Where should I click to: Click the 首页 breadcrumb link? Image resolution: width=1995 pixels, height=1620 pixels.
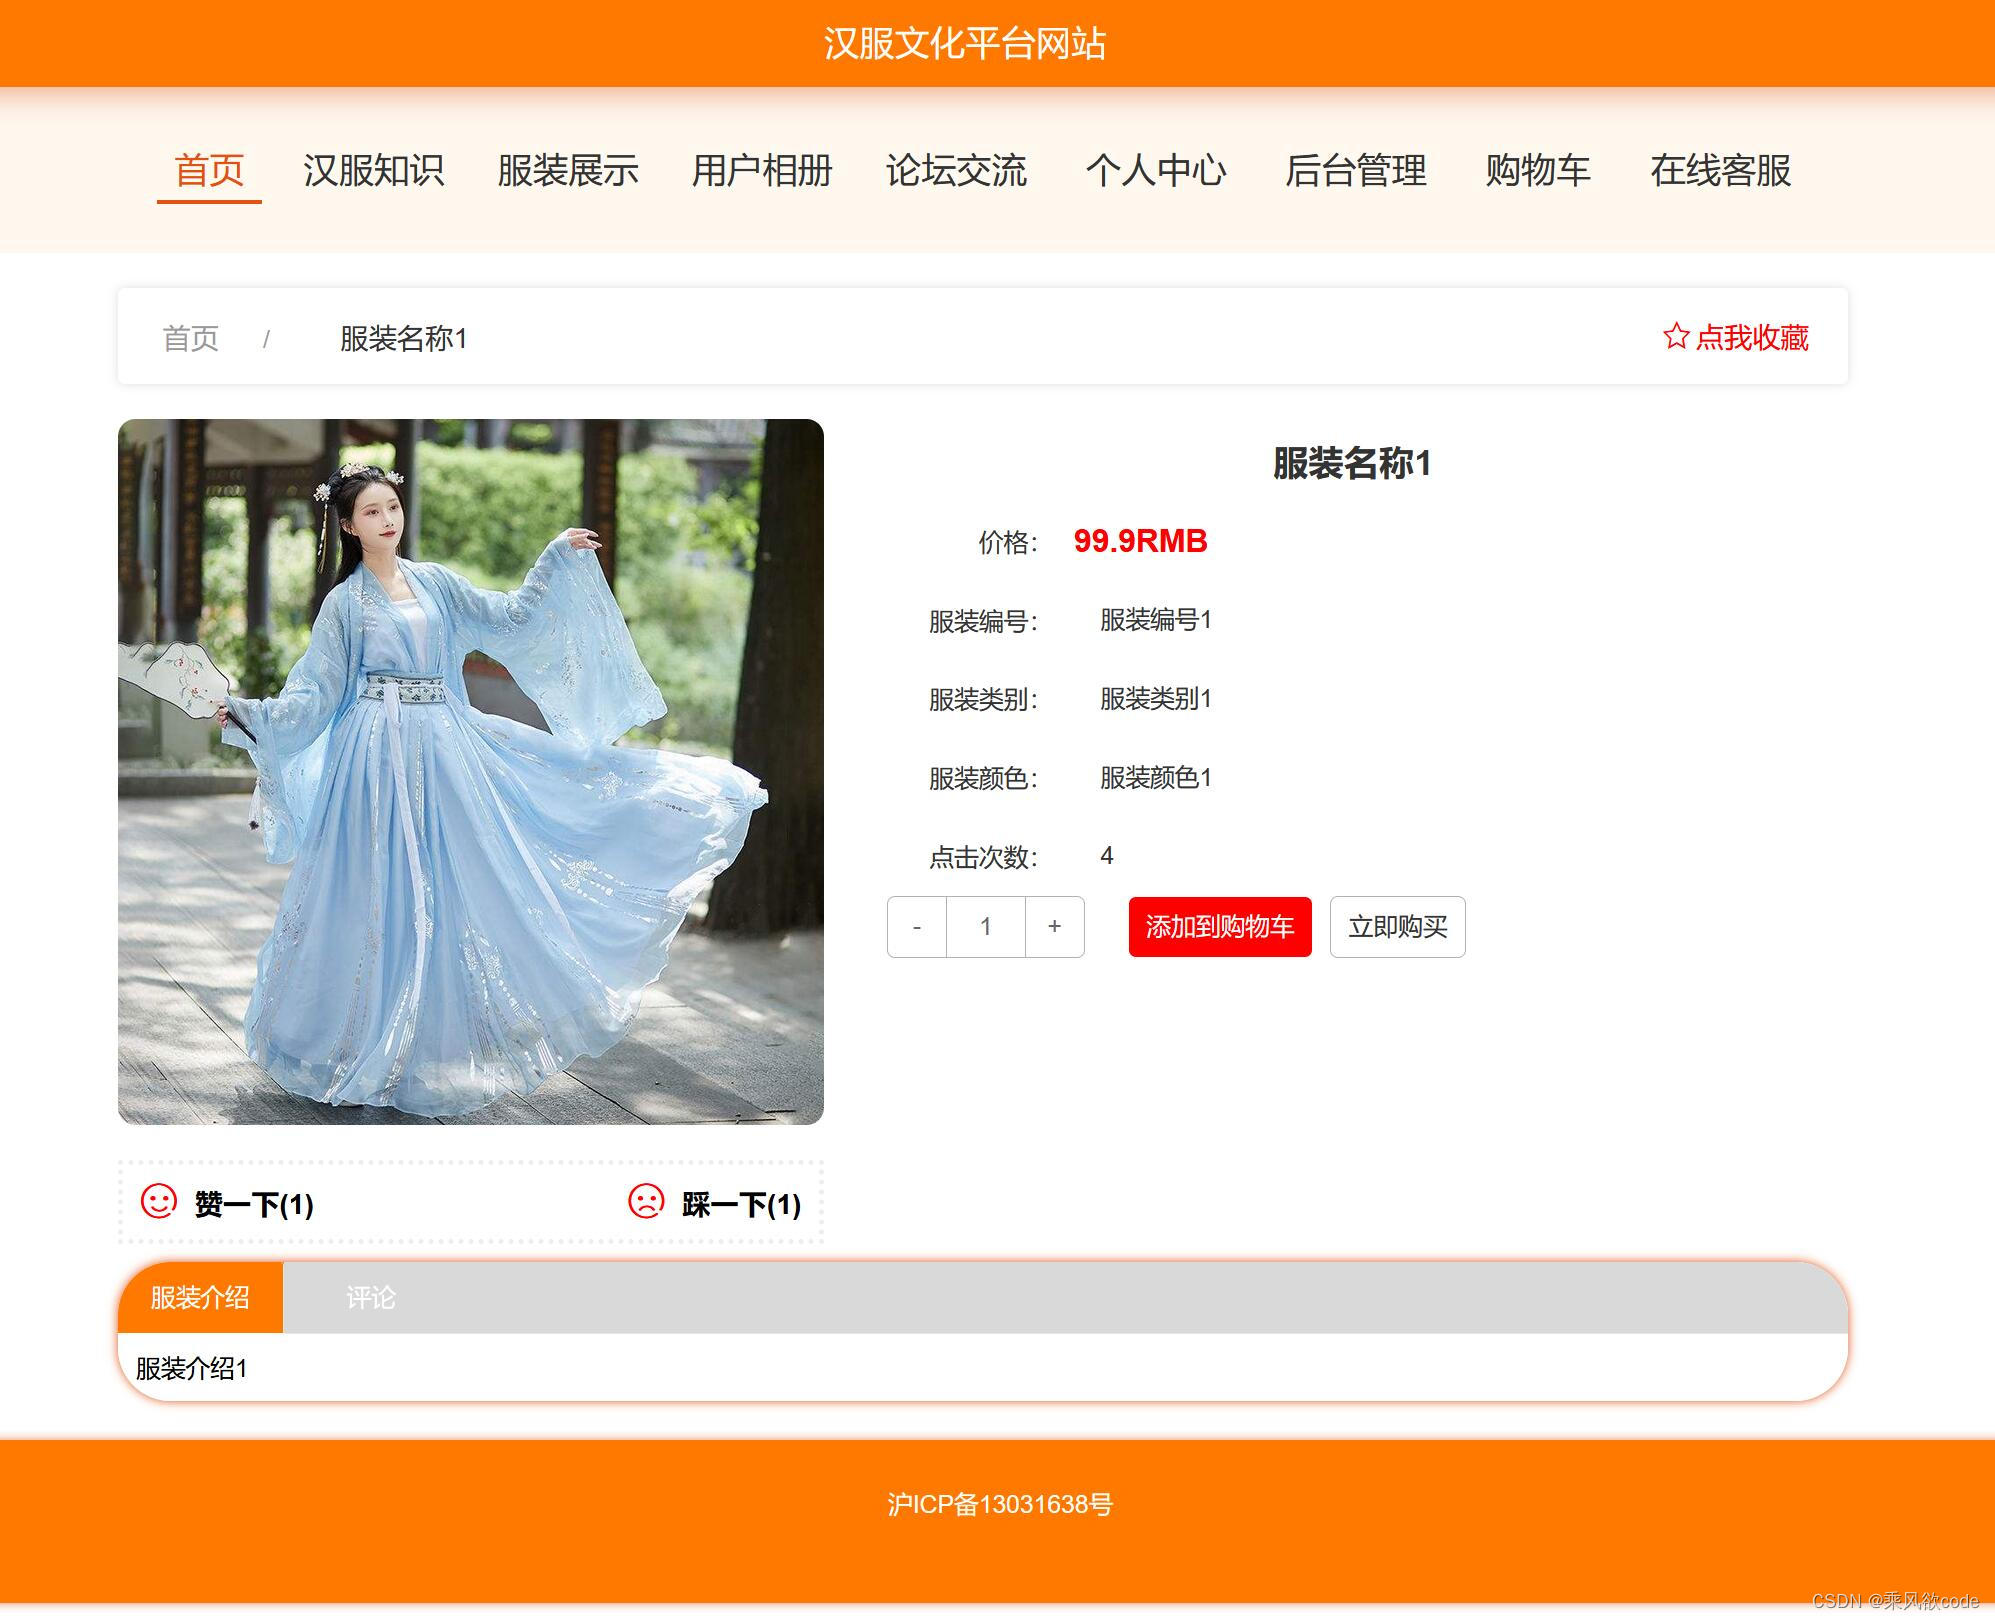(x=190, y=338)
